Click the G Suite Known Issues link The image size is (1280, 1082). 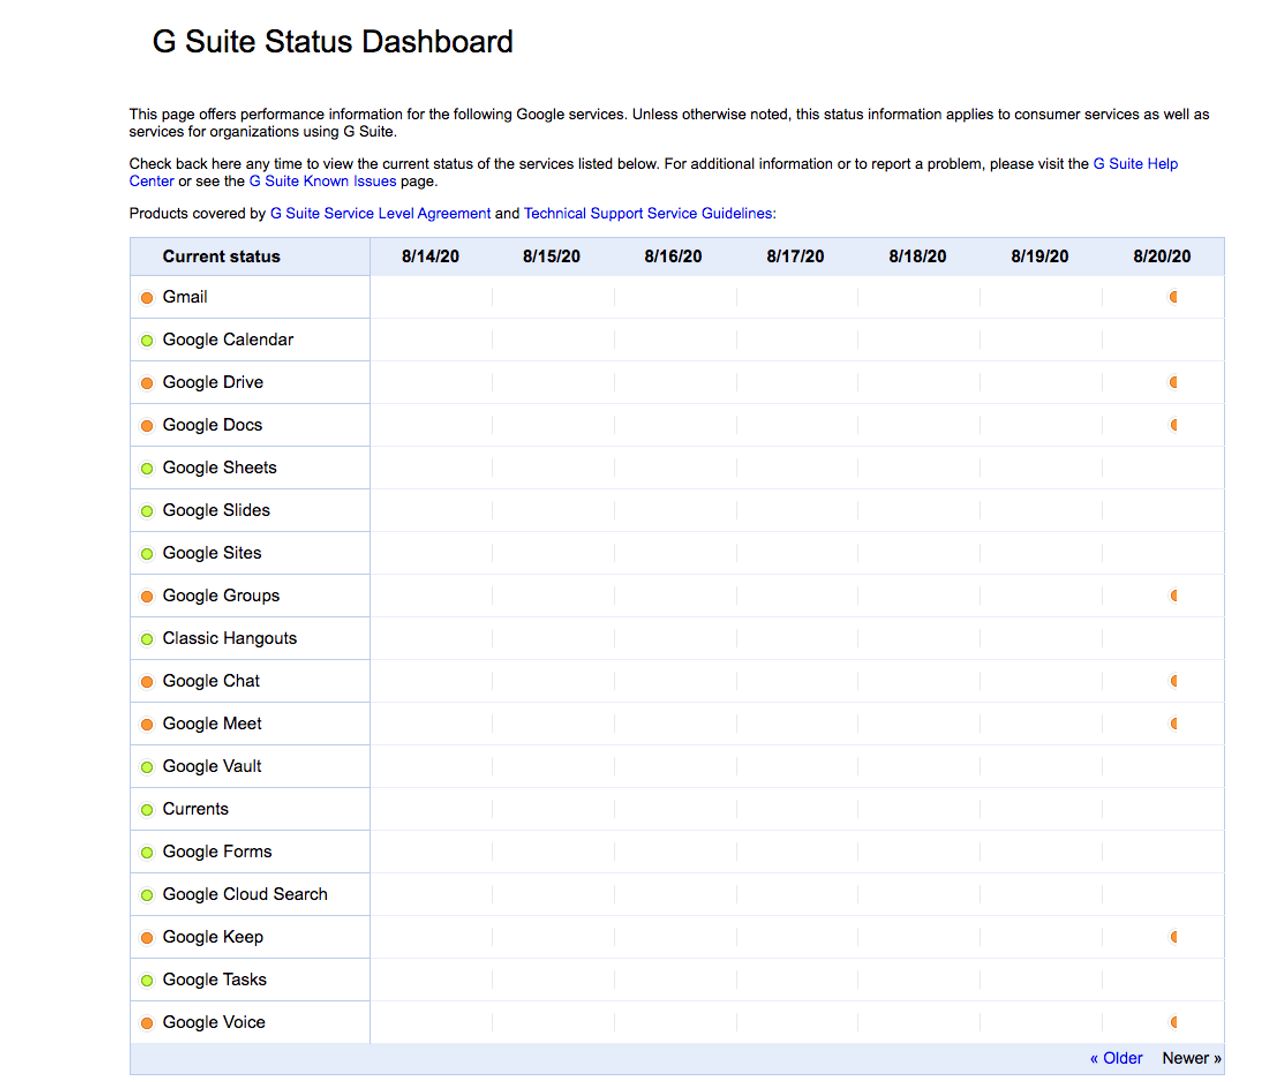(322, 180)
